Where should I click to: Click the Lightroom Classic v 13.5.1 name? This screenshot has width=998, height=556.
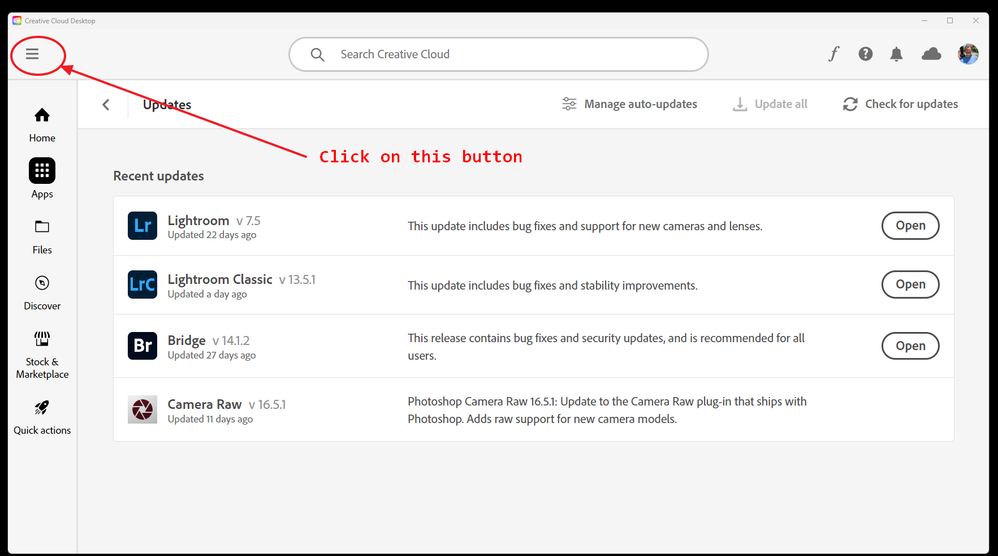click(x=241, y=279)
